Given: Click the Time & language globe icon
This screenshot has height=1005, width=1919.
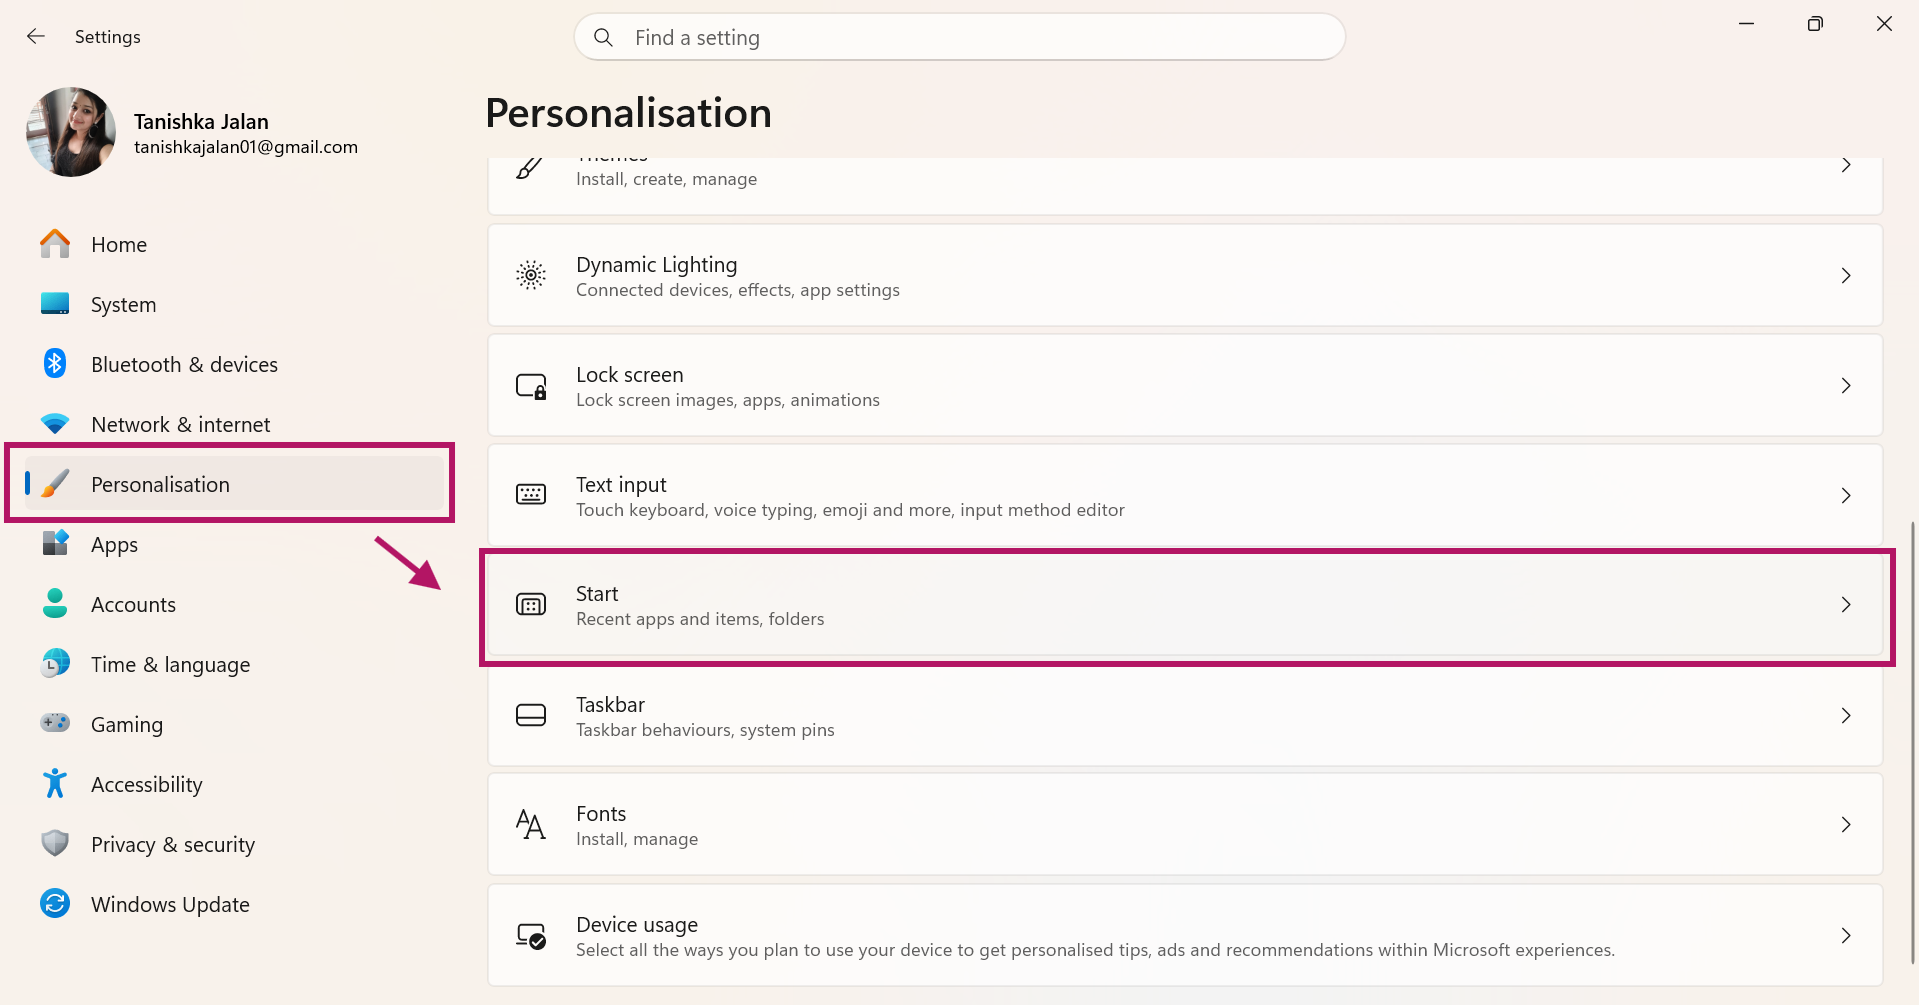Looking at the screenshot, I should click(x=55, y=663).
